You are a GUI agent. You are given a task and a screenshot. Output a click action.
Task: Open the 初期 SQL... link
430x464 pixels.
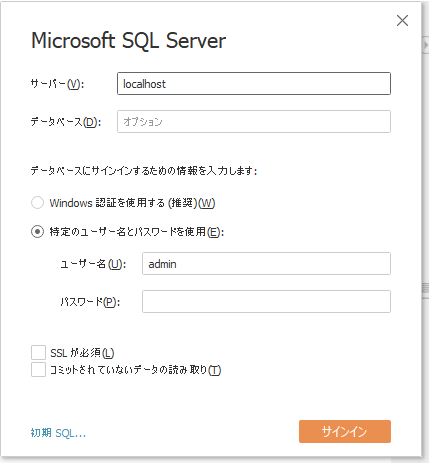click(58, 433)
